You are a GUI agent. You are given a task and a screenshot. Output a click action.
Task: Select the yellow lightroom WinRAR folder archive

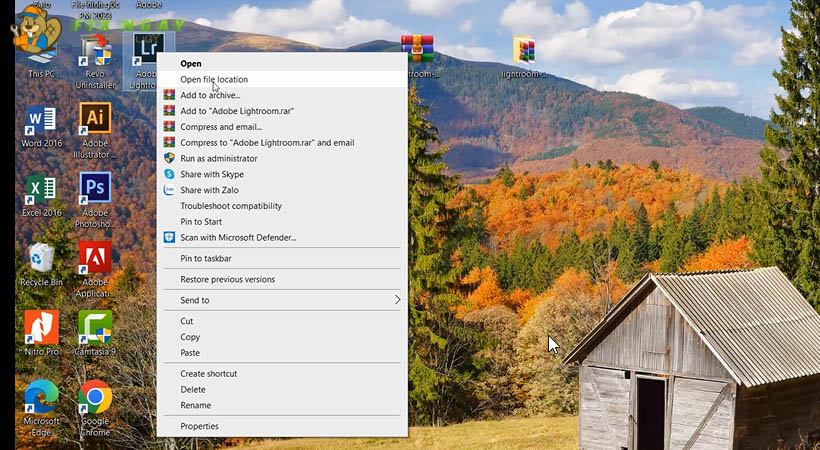pos(524,57)
